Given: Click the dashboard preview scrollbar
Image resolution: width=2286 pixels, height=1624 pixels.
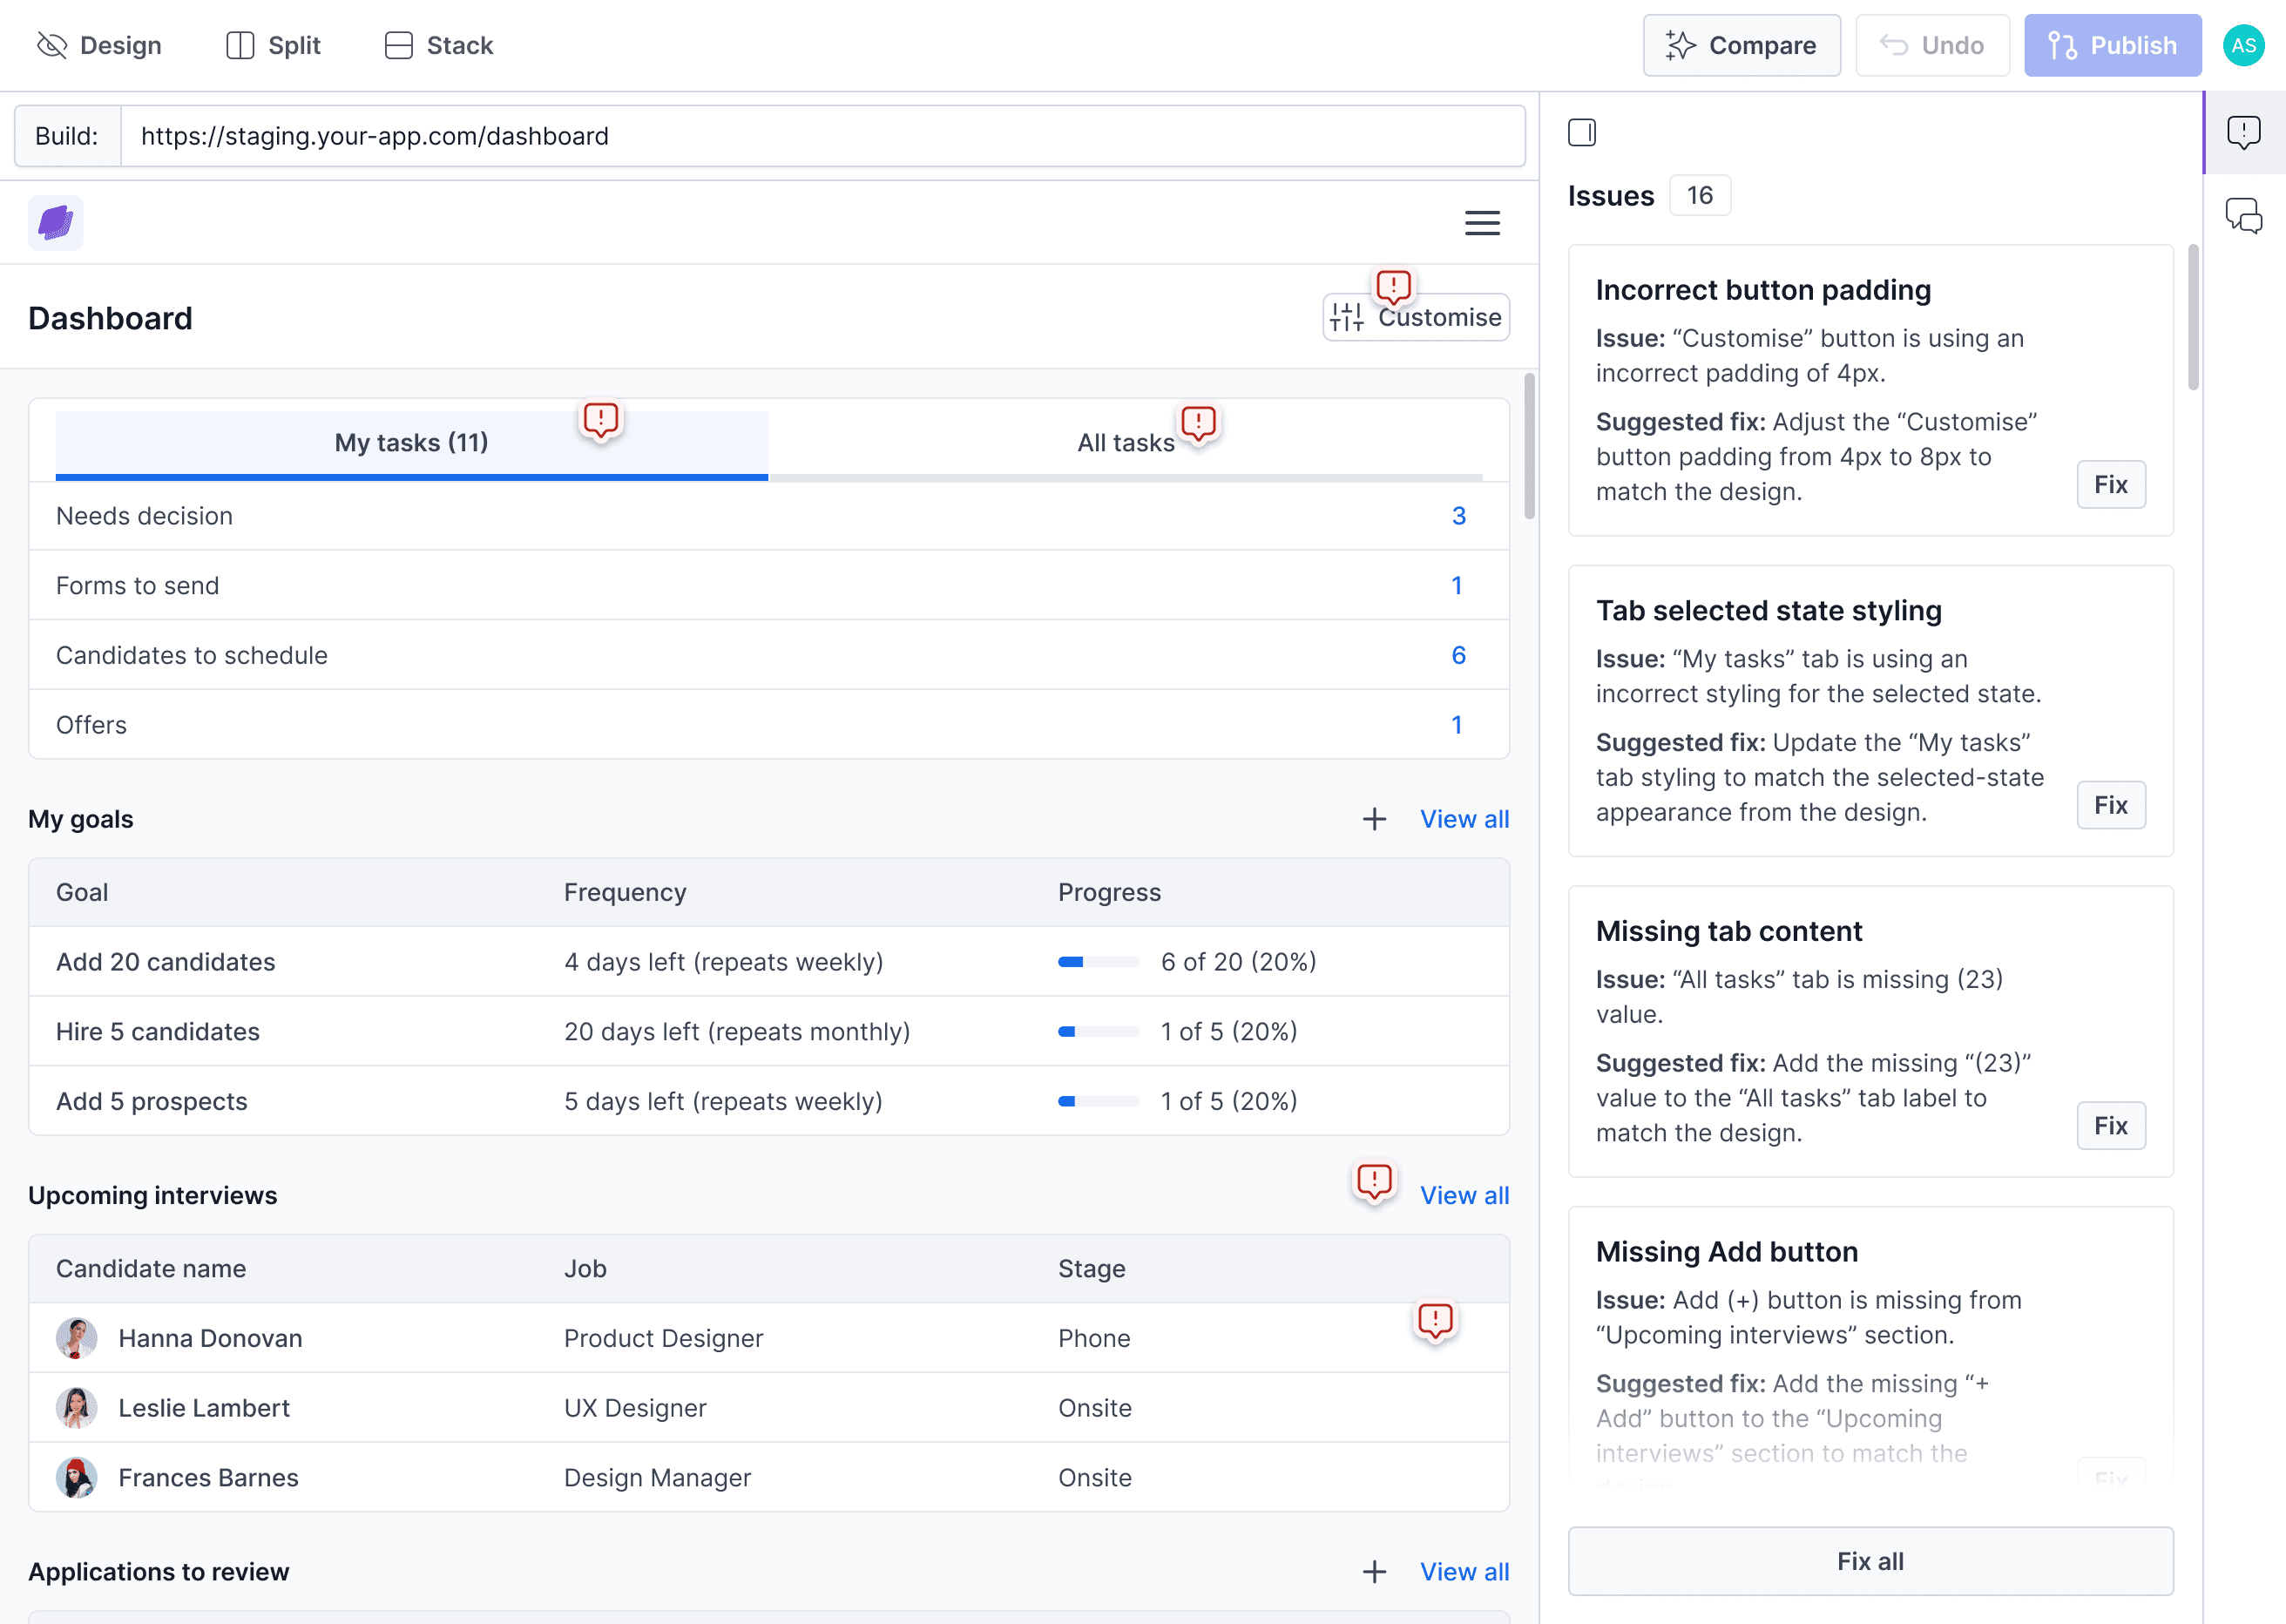Looking at the screenshot, I should coord(1529,446).
